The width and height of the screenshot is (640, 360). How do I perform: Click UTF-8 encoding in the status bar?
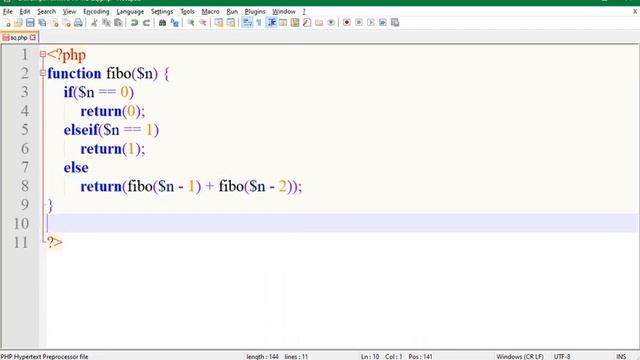pyautogui.click(x=562, y=357)
